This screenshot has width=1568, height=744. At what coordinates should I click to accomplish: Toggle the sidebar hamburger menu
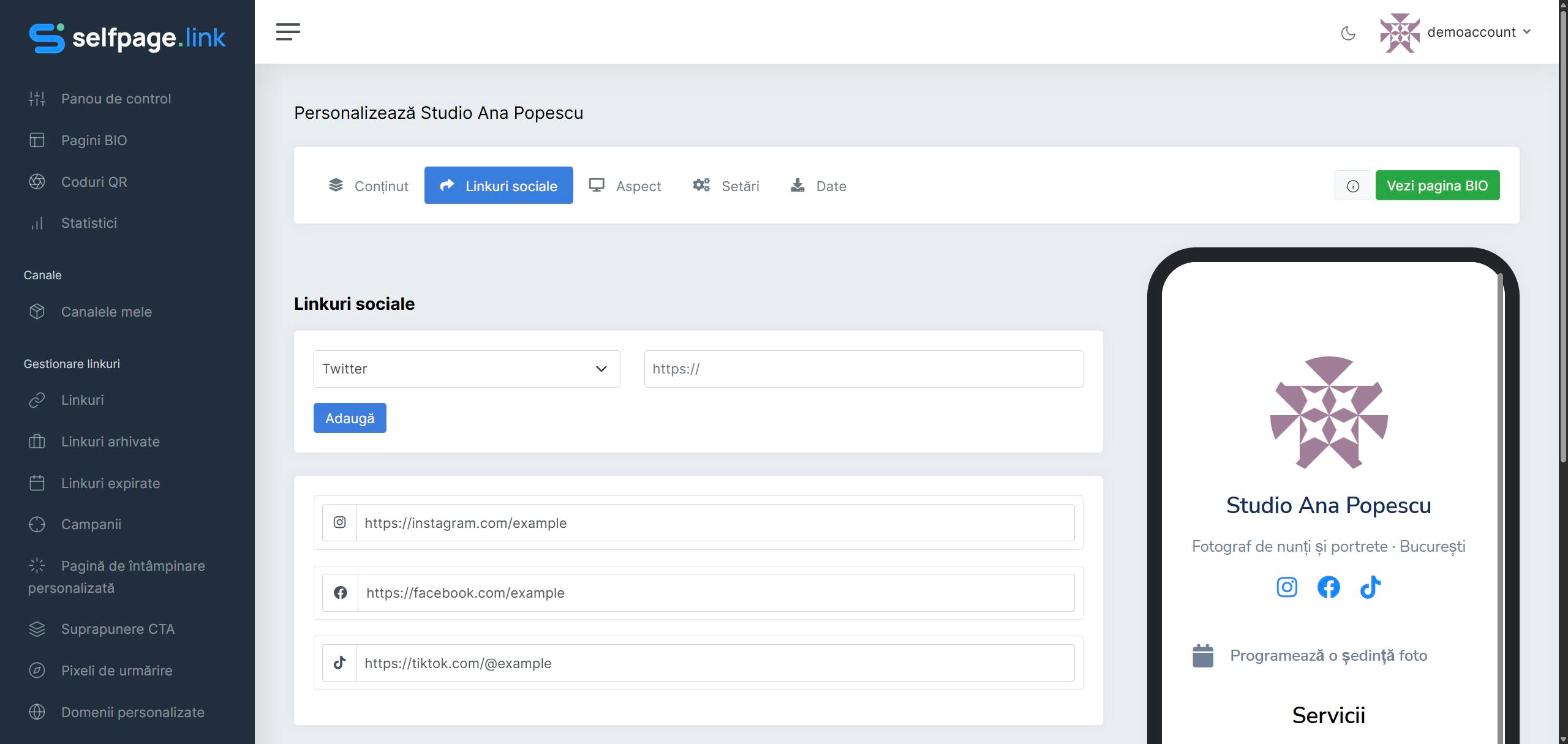click(288, 32)
